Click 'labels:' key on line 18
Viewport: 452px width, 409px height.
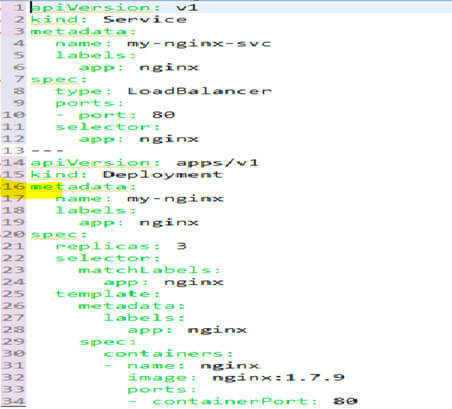[x=96, y=210]
